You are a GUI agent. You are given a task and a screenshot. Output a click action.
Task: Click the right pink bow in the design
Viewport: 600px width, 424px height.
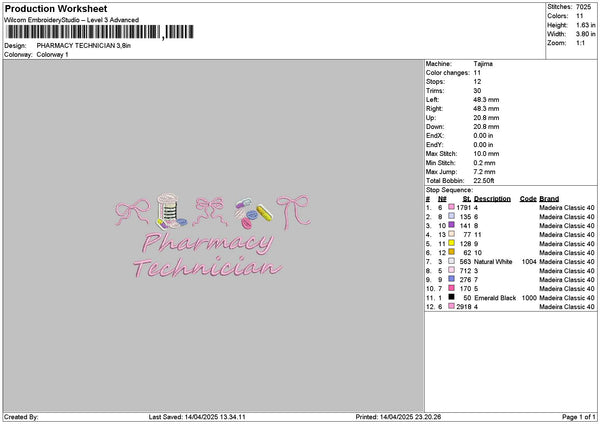coord(293,212)
